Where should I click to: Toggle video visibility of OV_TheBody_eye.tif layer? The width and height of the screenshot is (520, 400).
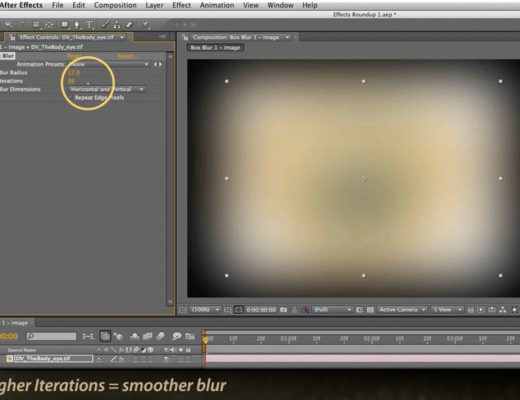click(x=166, y=359)
